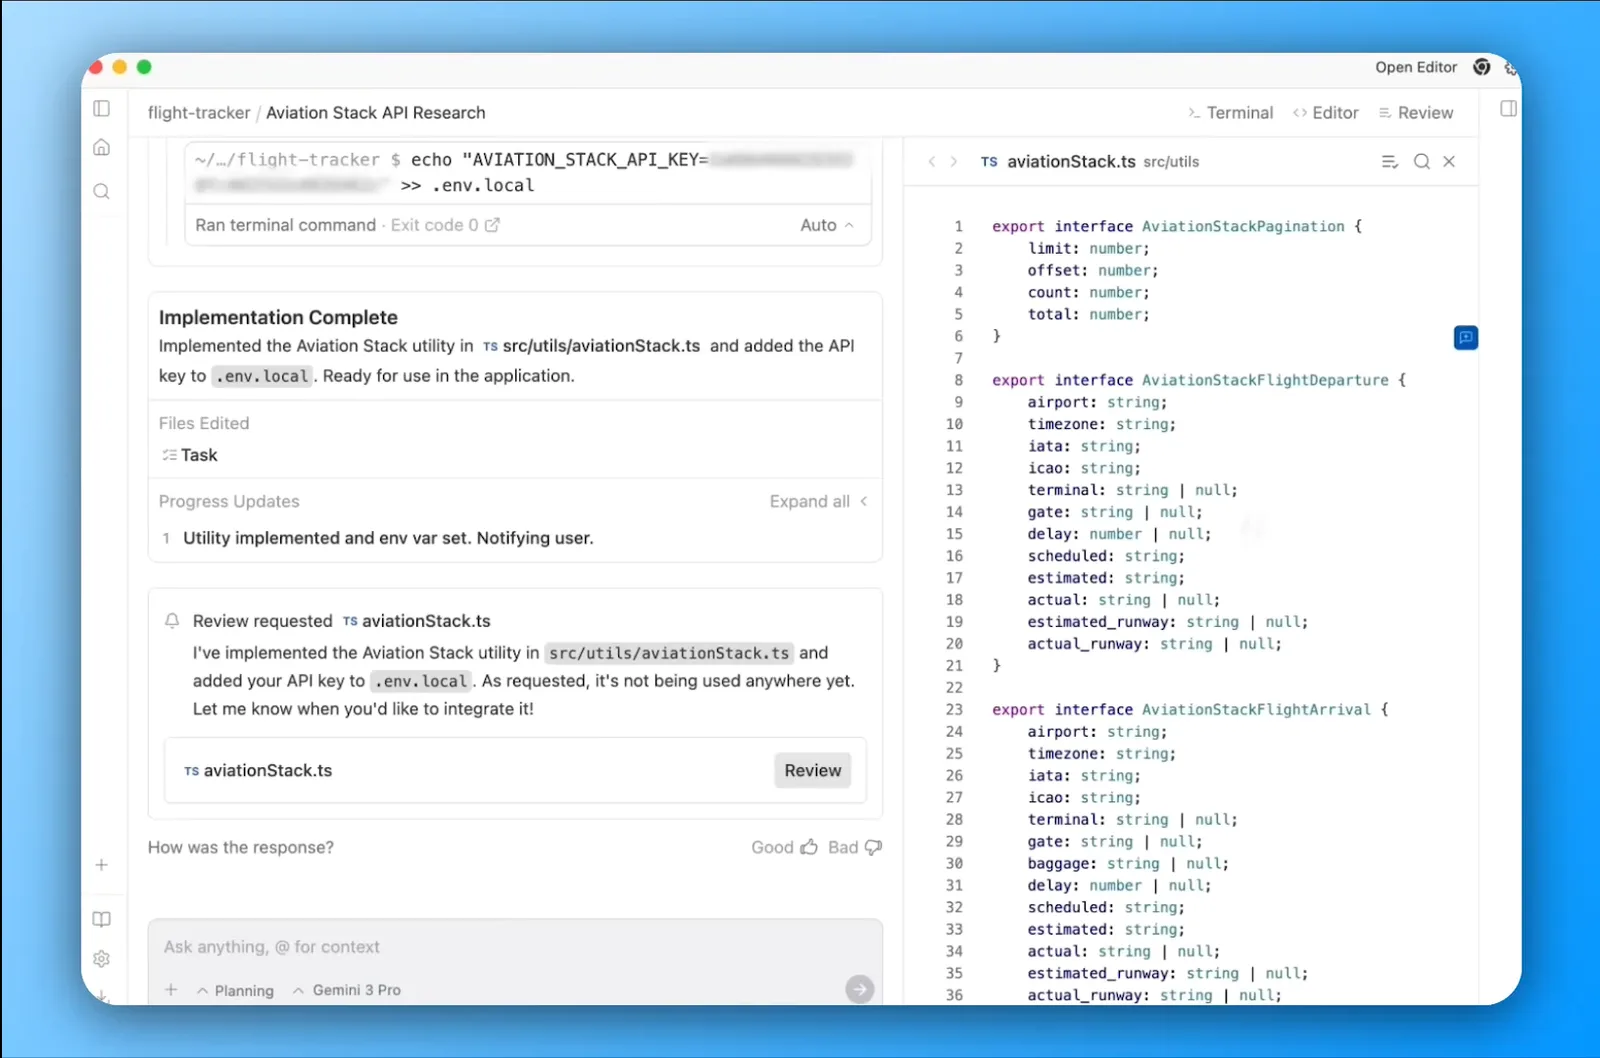Screen dimensions: 1600x1058
Task: Click the Review button for aviationStack.ts
Action: (x=813, y=771)
